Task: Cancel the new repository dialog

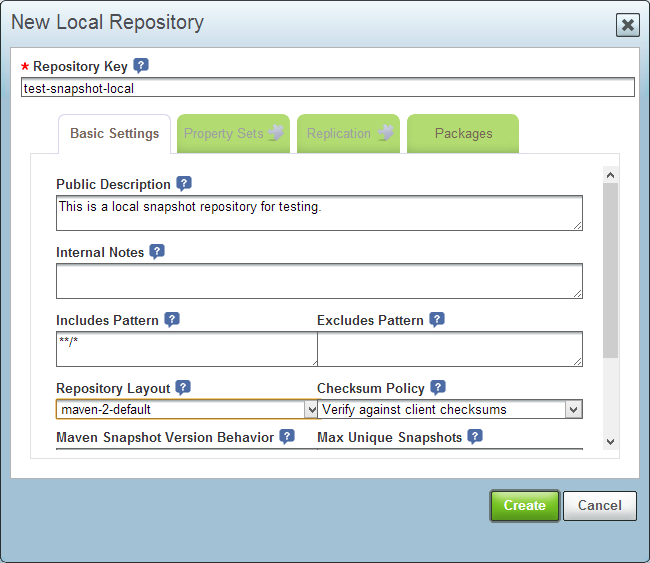Action: tap(599, 506)
